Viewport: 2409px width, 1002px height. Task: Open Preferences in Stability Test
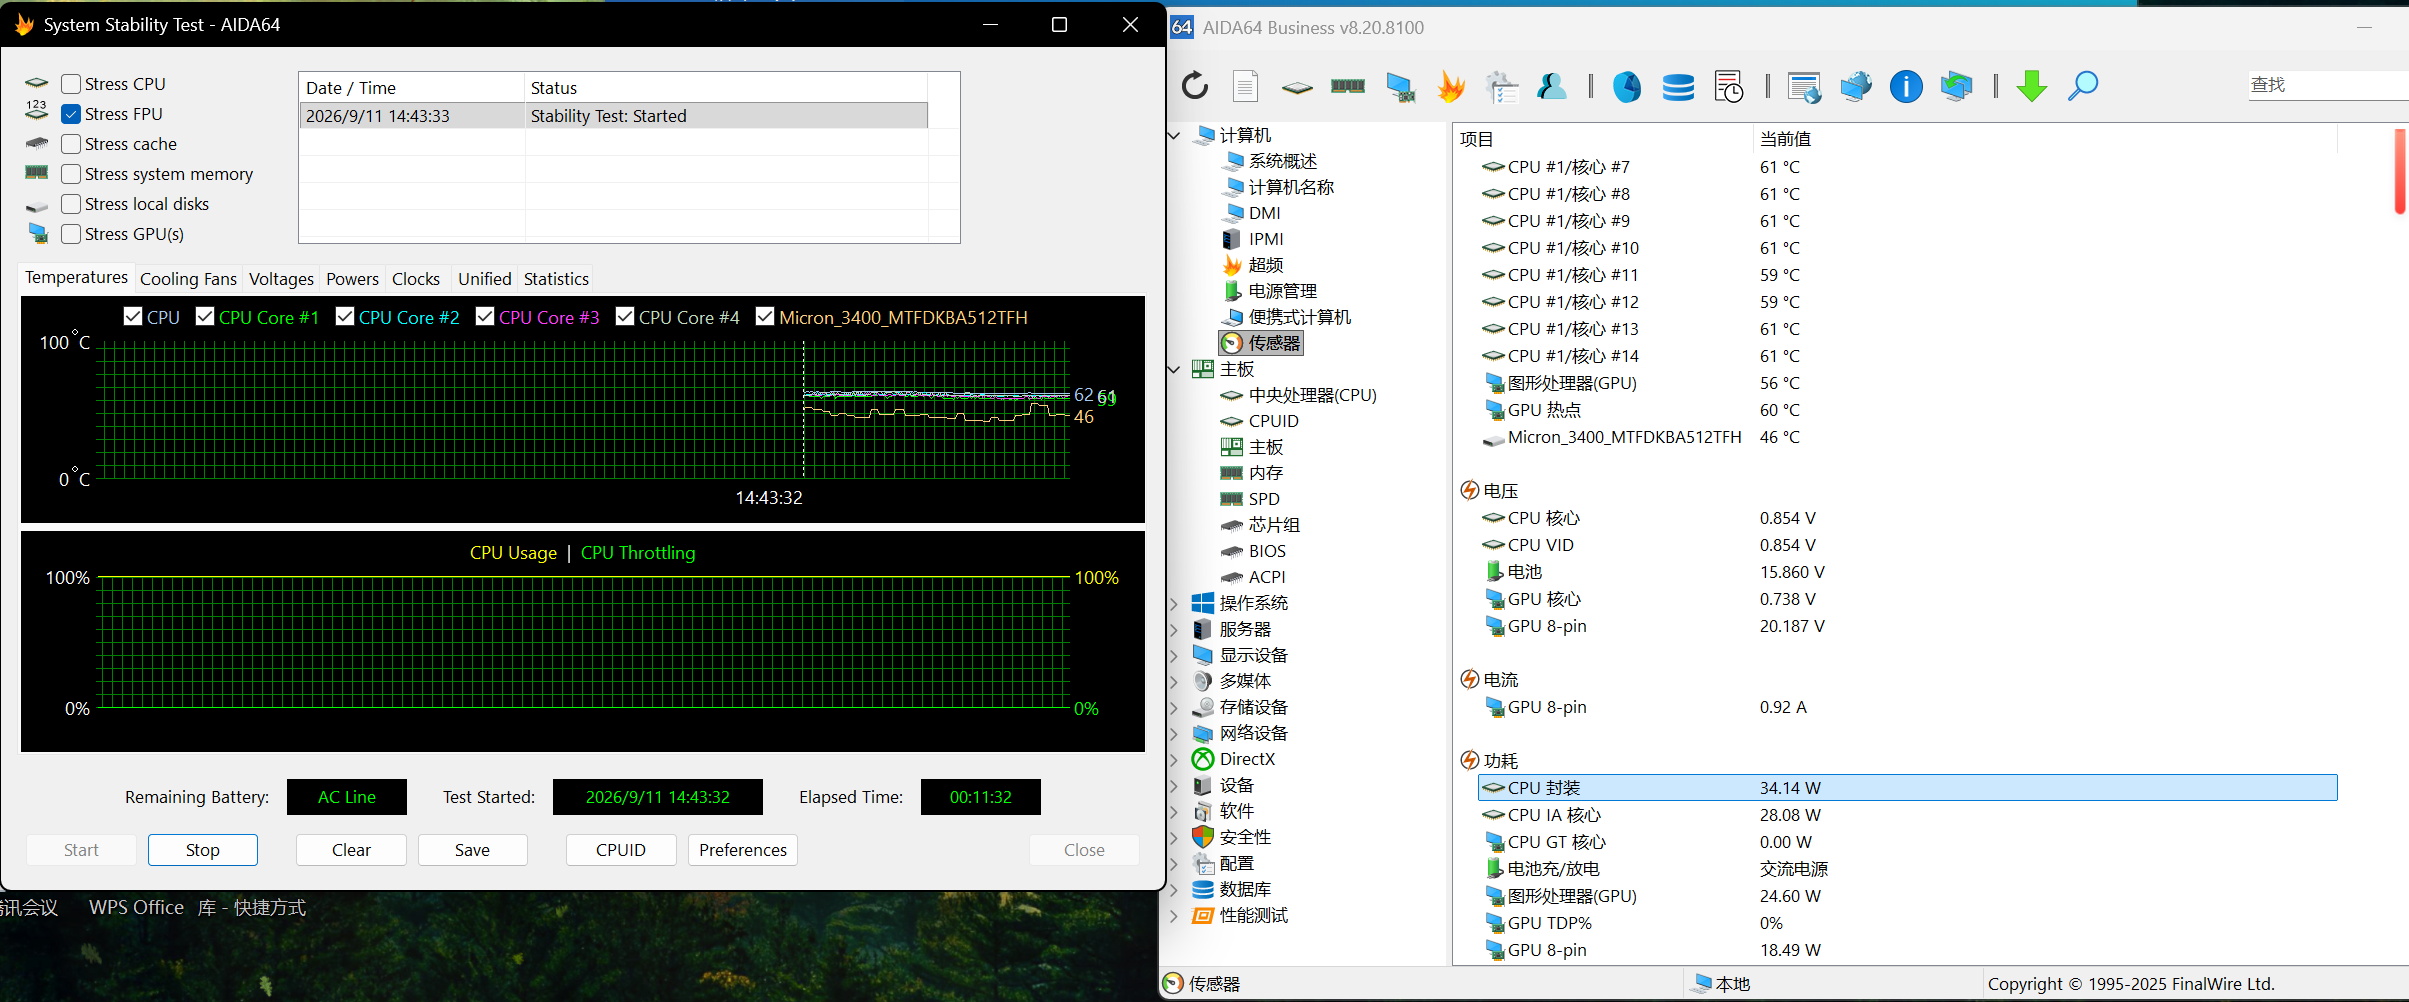[x=743, y=850]
